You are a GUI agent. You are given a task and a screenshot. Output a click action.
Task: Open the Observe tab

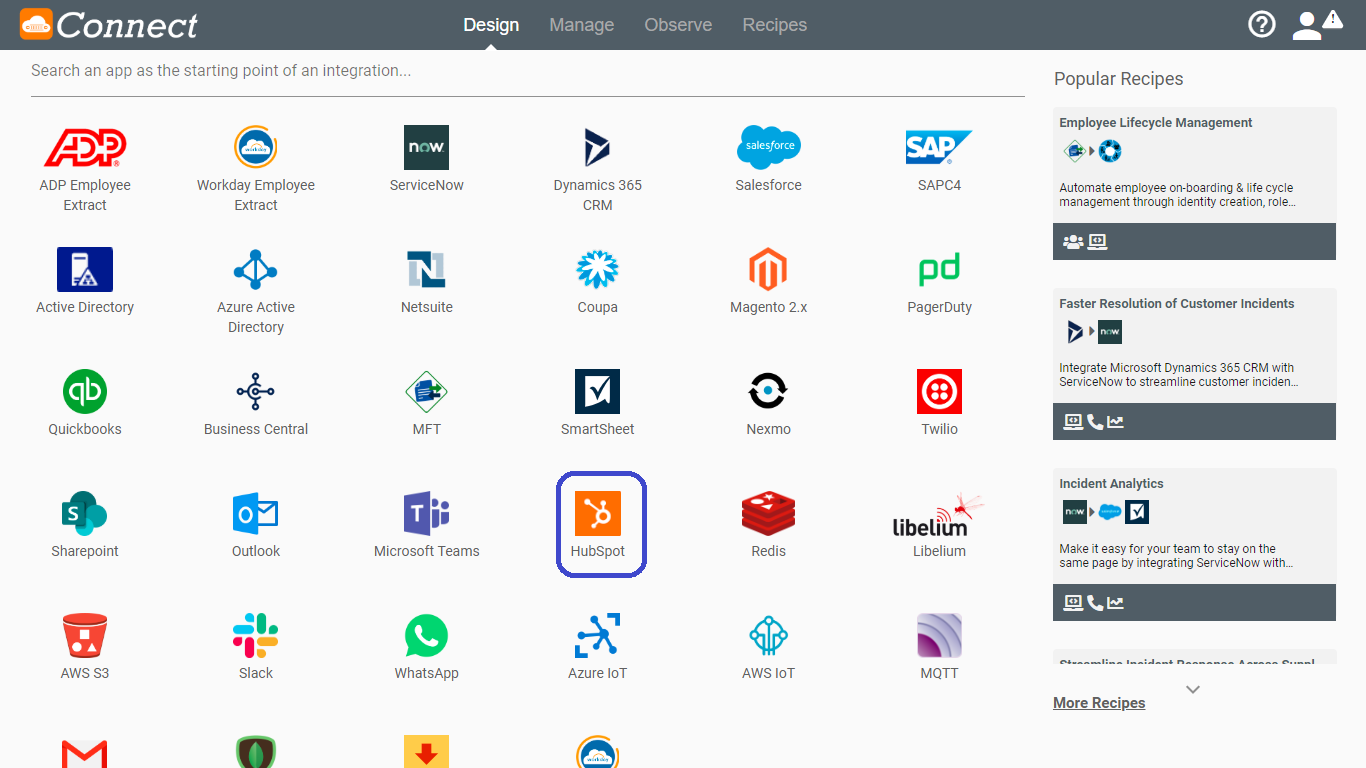[678, 25]
